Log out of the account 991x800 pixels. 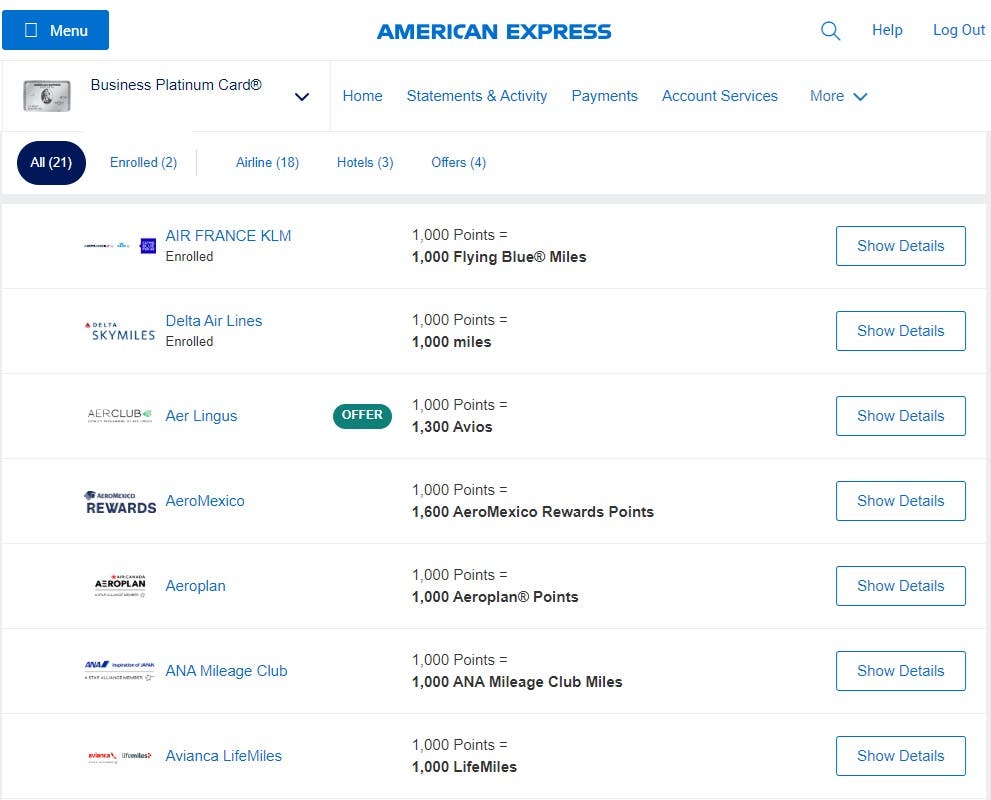pyautogui.click(x=958, y=30)
